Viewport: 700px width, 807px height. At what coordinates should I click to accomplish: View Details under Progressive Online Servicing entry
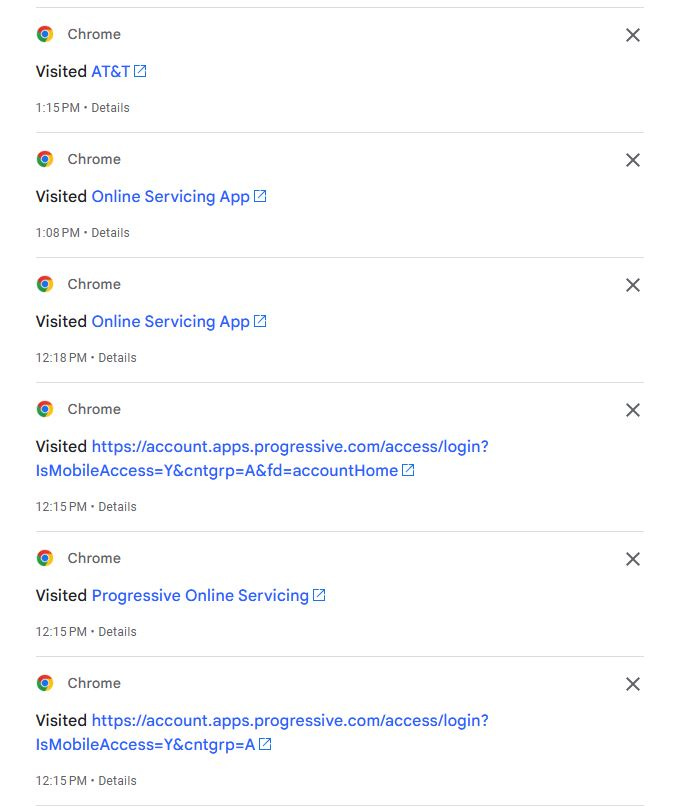tap(117, 632)
